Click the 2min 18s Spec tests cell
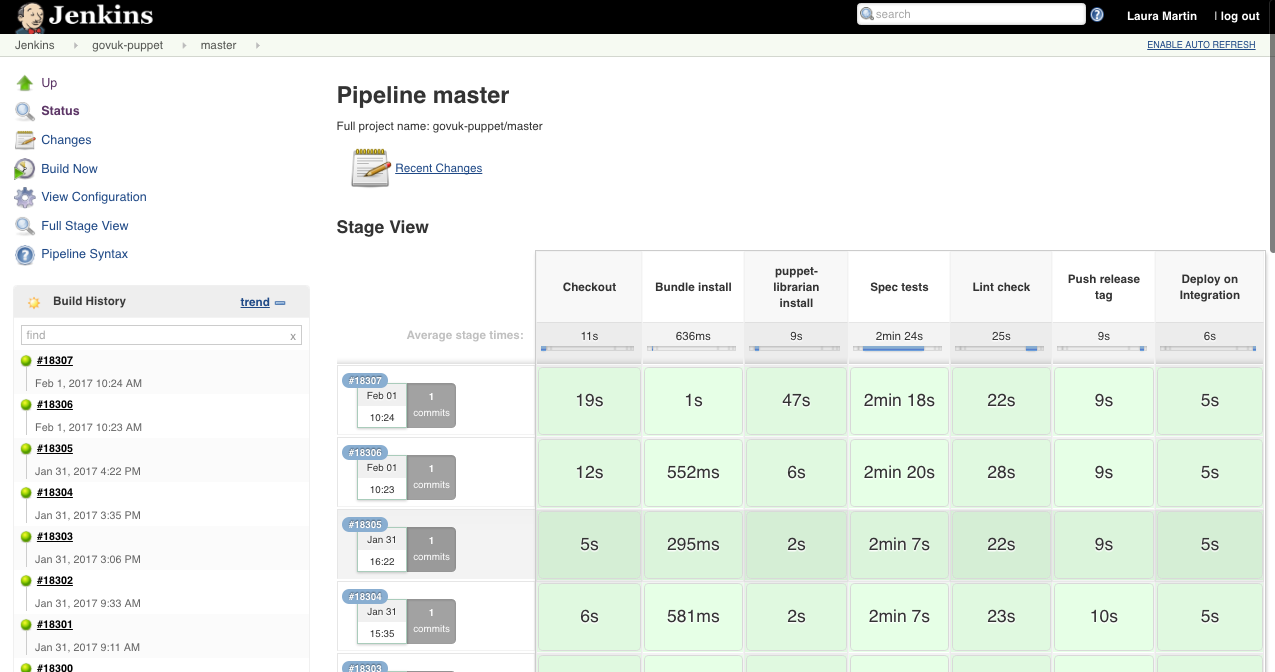This screenshot has width=1275, height=672. 899,401
